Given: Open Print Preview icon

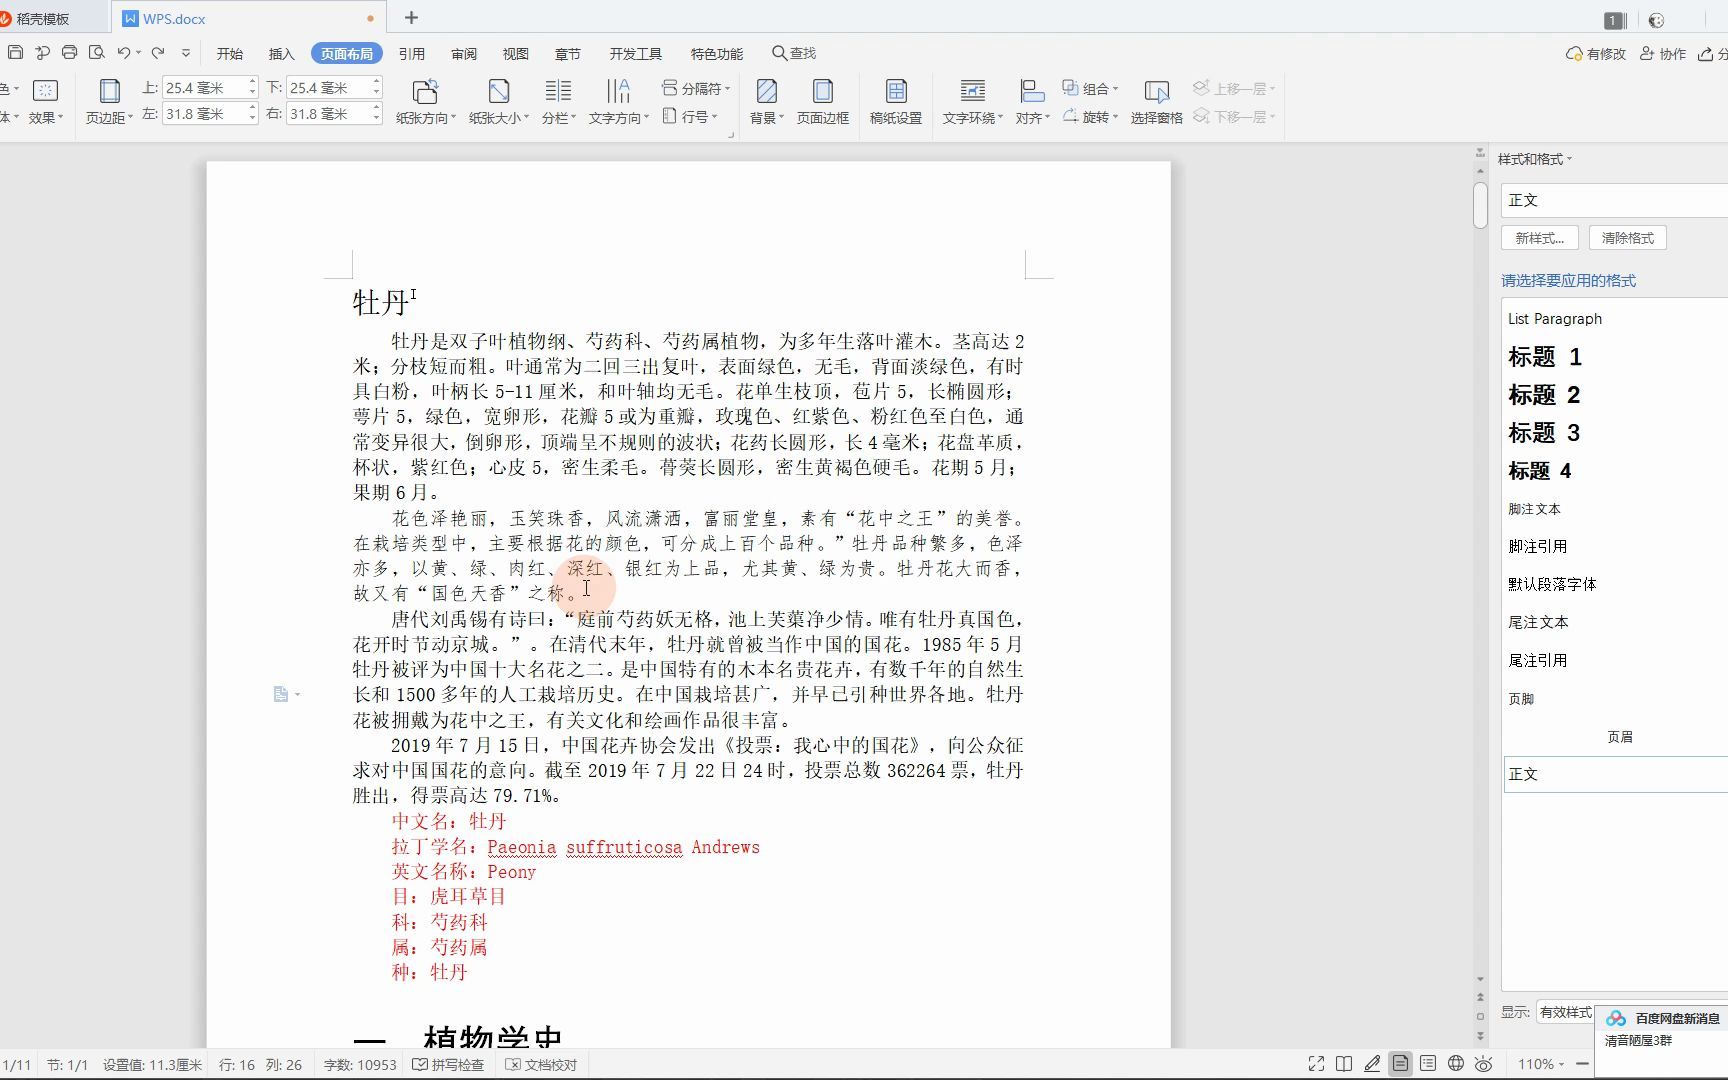Looking at the screenshot, I should (x=96, y=52).
